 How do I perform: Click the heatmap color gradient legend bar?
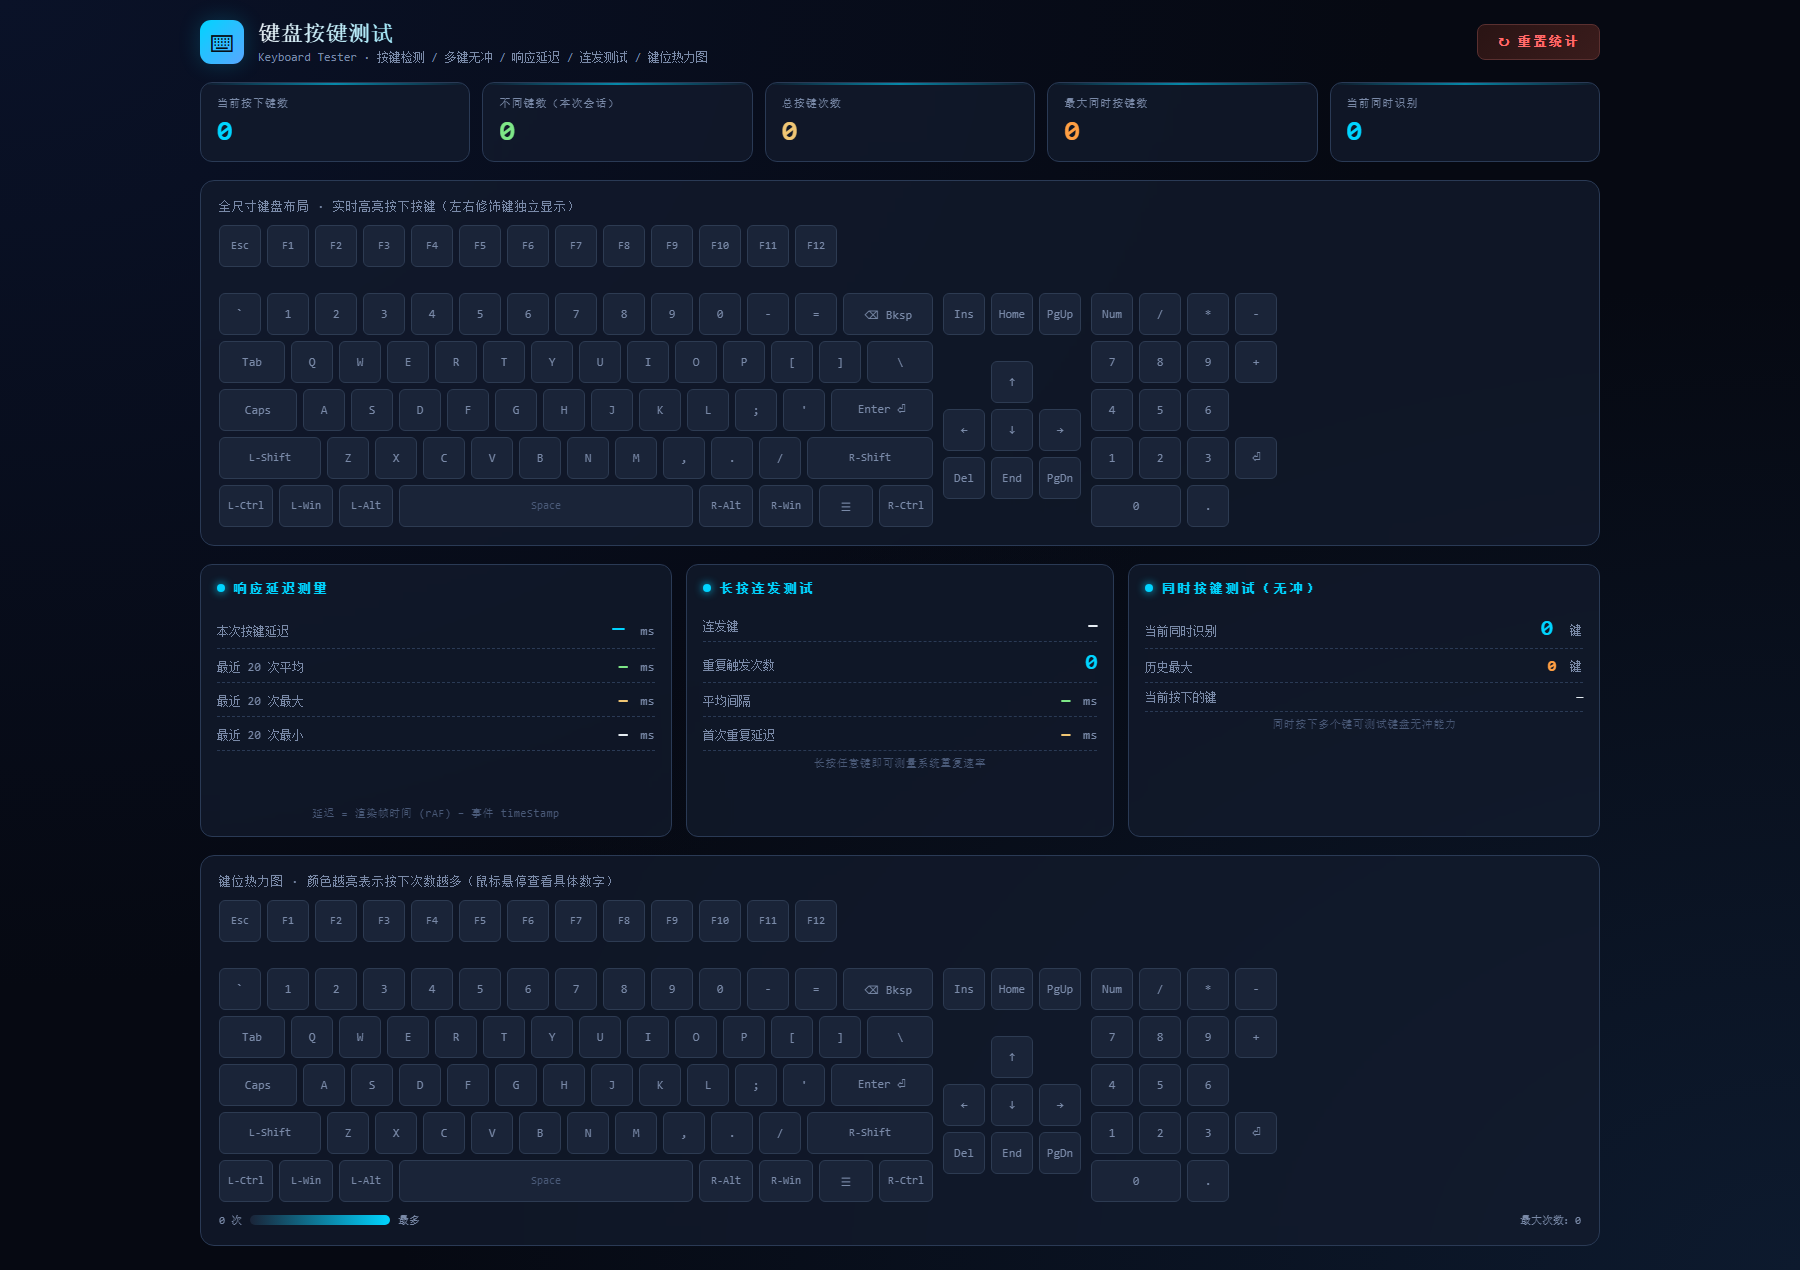(320, 1220)
